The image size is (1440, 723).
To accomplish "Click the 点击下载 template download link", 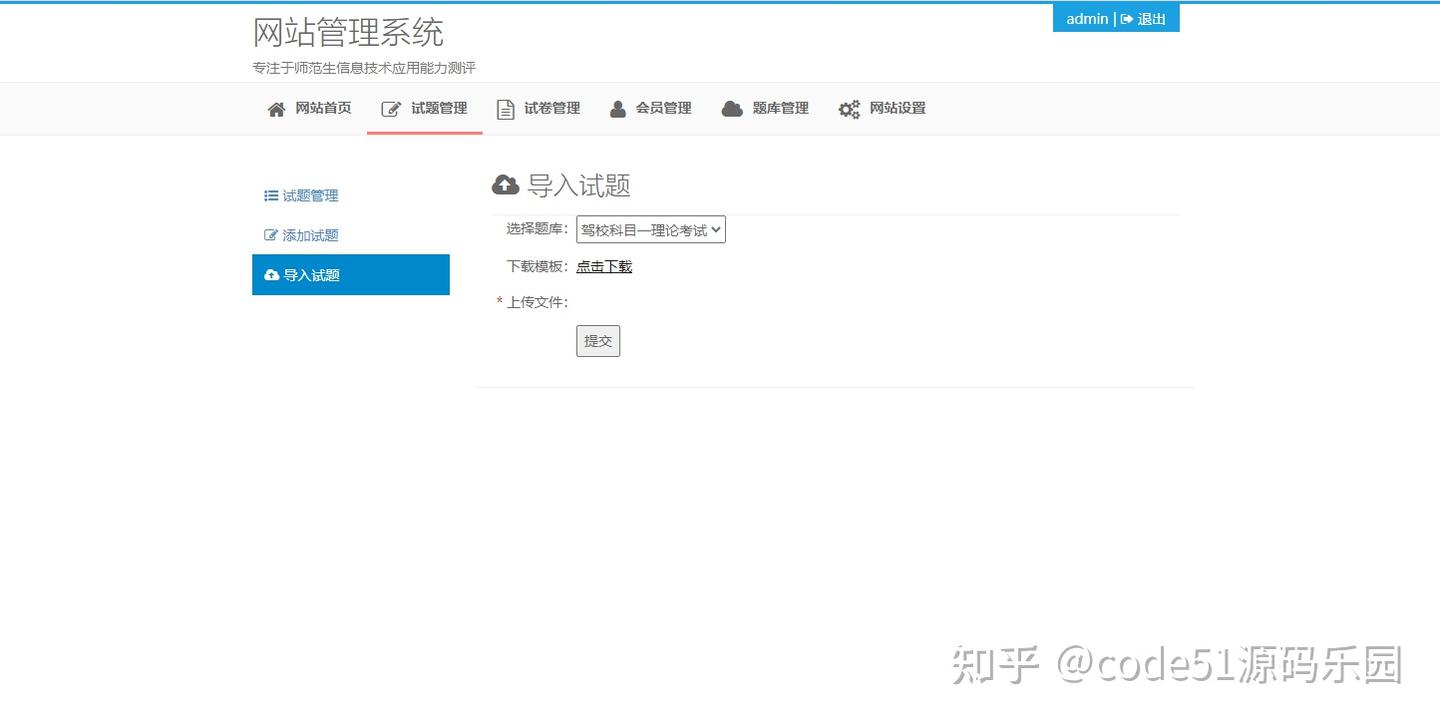I will [x=603, y=266].
